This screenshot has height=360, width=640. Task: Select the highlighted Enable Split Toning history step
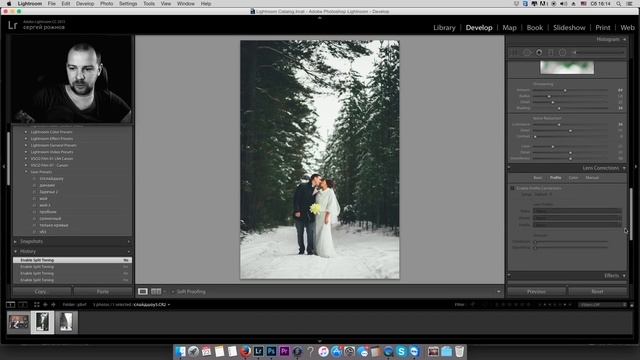coord(72,260)
